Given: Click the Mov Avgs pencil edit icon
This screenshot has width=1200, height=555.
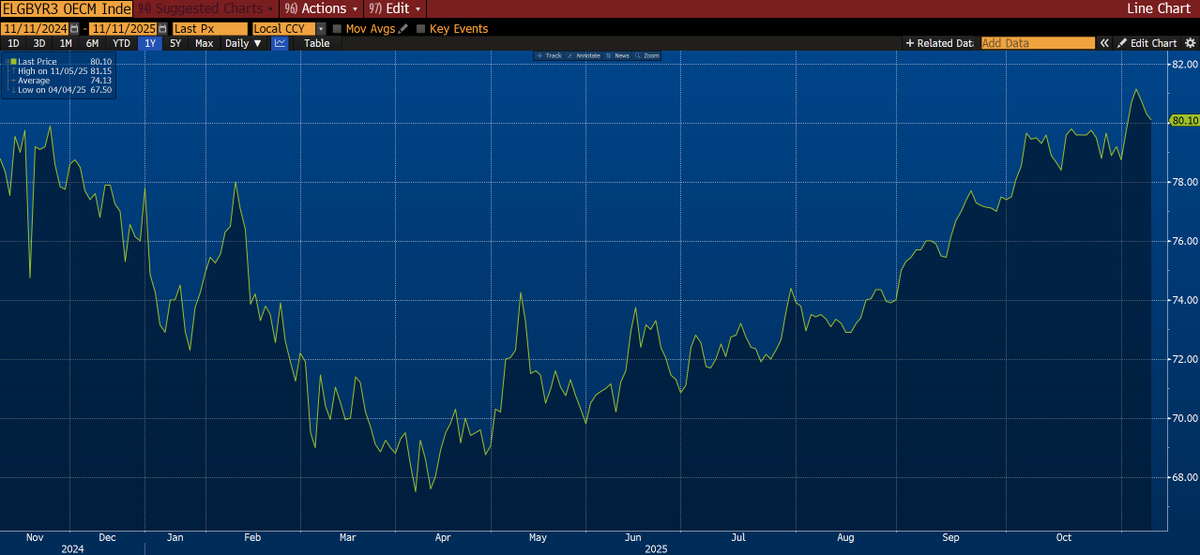Looking at the screenshot, I should pos(402,29).
